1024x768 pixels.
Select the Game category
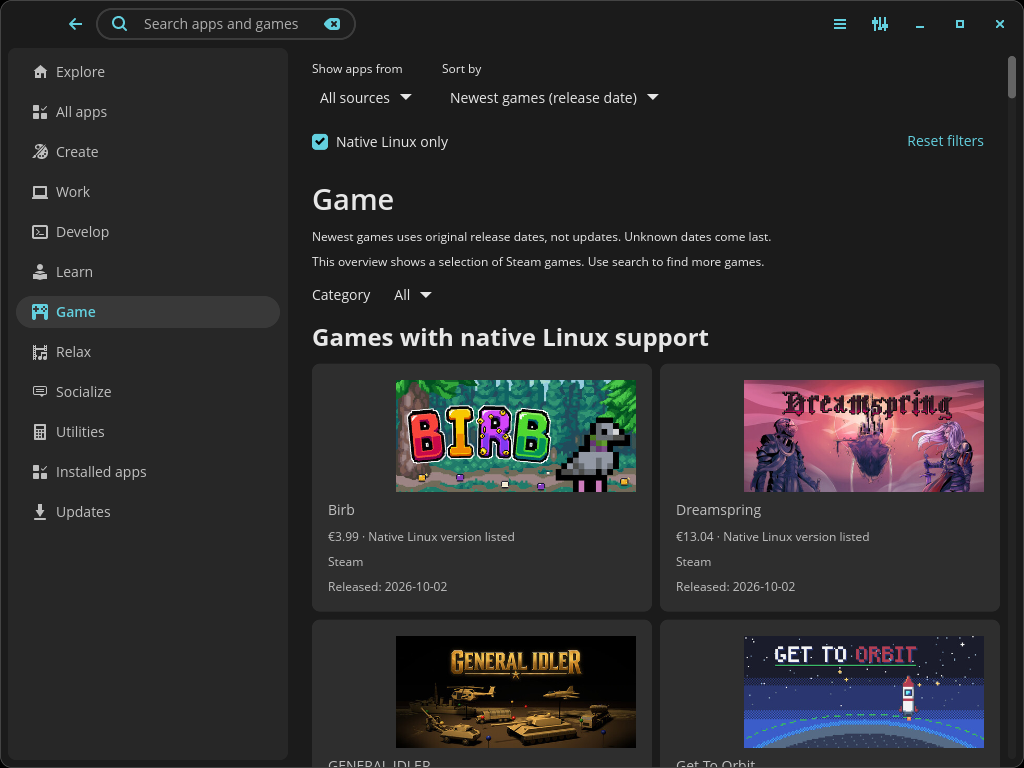click(x=148, y=312)
